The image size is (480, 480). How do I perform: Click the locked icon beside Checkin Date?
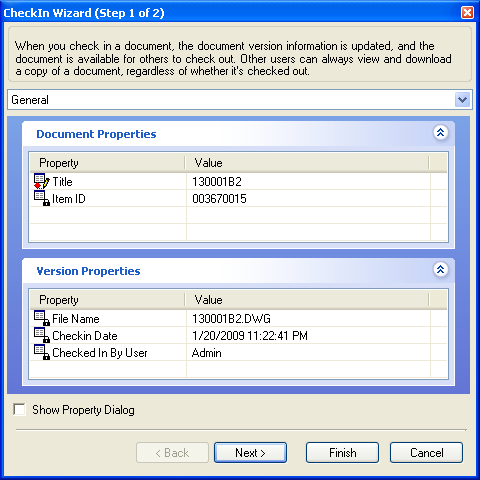coord(42,335)
